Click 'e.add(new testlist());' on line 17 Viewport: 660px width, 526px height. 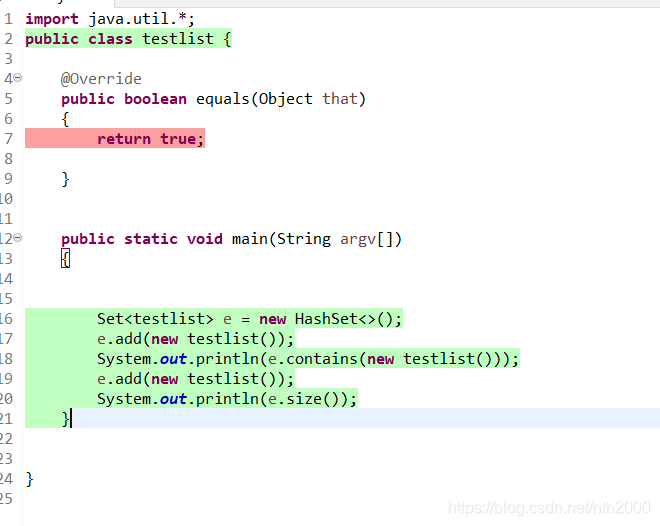[x=195, y=339]
